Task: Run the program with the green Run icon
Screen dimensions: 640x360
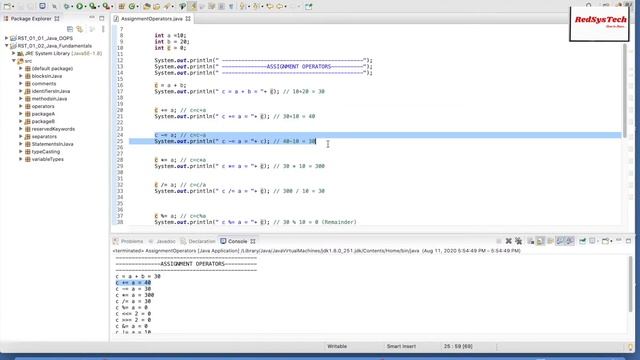Action: (x=80, y=6)
